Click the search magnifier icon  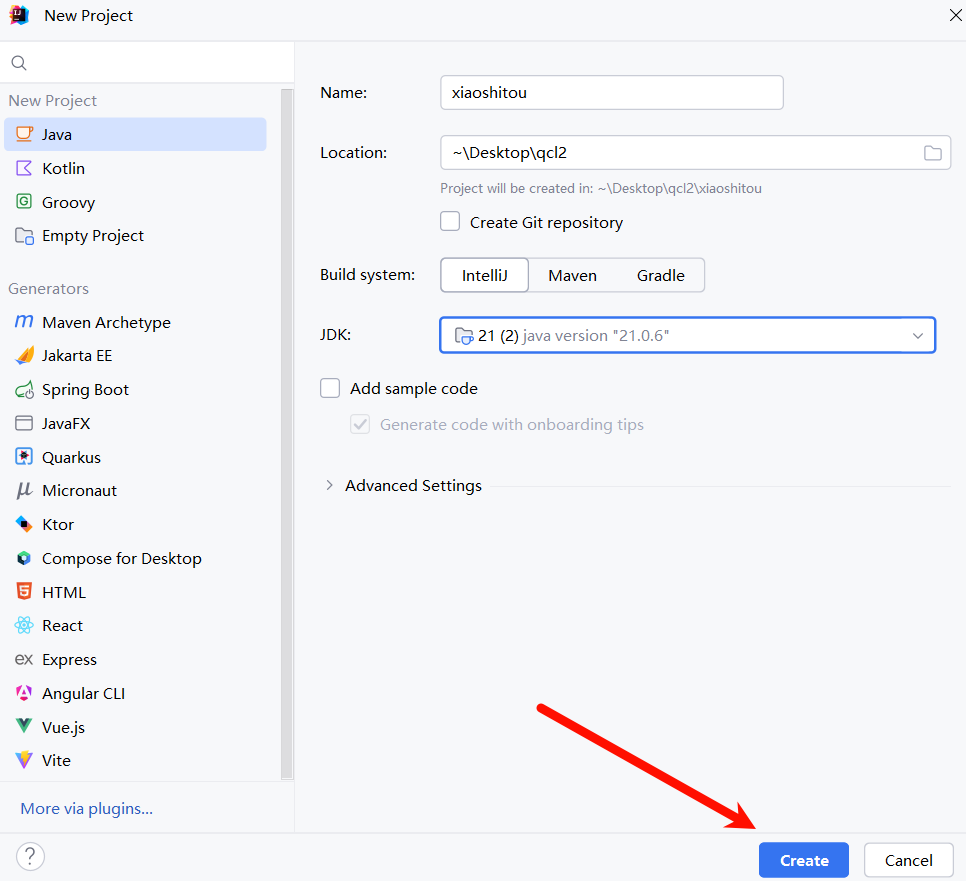pos(19,63)
